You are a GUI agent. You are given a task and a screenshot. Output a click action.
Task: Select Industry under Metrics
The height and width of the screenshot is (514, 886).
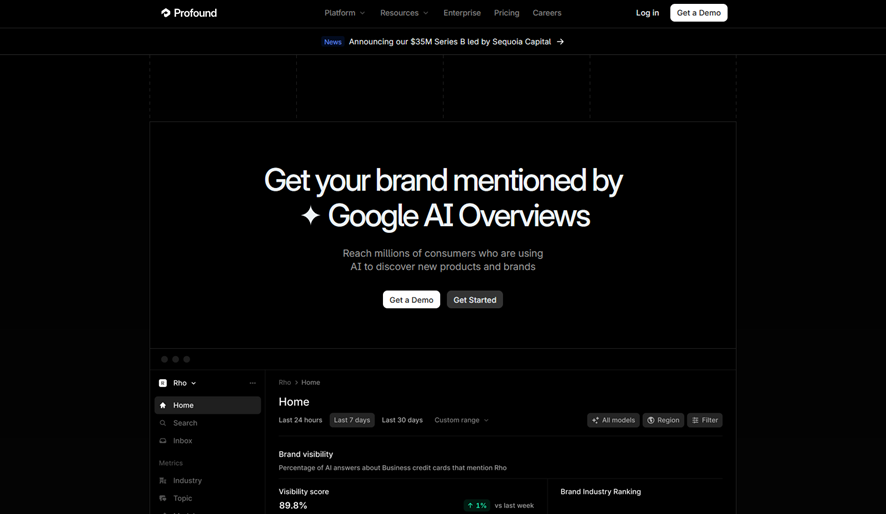coord(207,481)
